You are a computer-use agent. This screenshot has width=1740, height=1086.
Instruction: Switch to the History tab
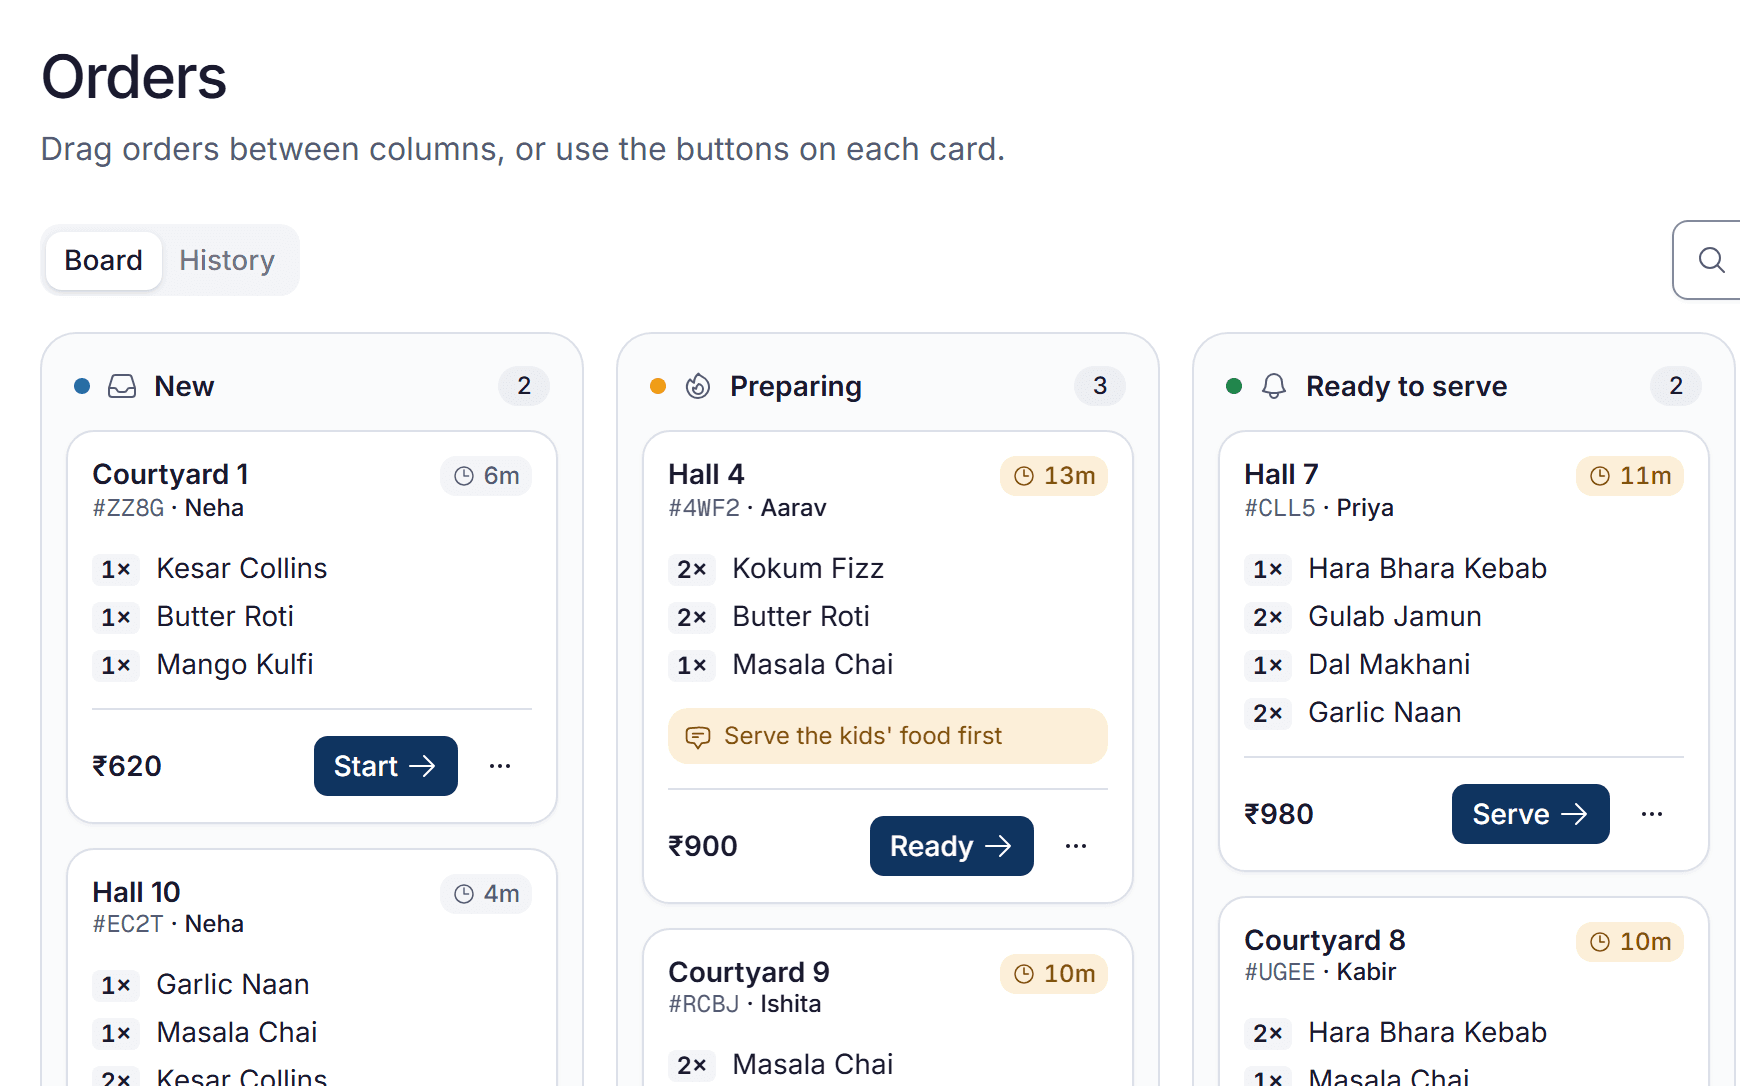tap(227, 260)
